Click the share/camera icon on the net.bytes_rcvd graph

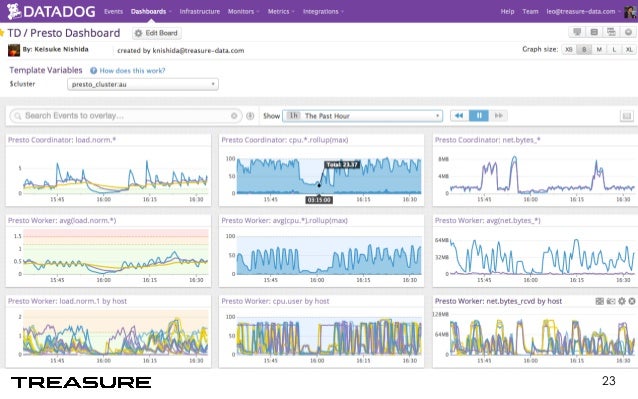pos(611,301)
